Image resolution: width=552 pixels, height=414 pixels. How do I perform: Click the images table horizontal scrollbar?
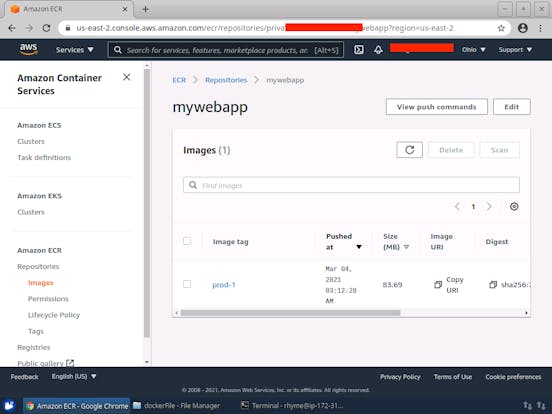[x=290, y=313]
